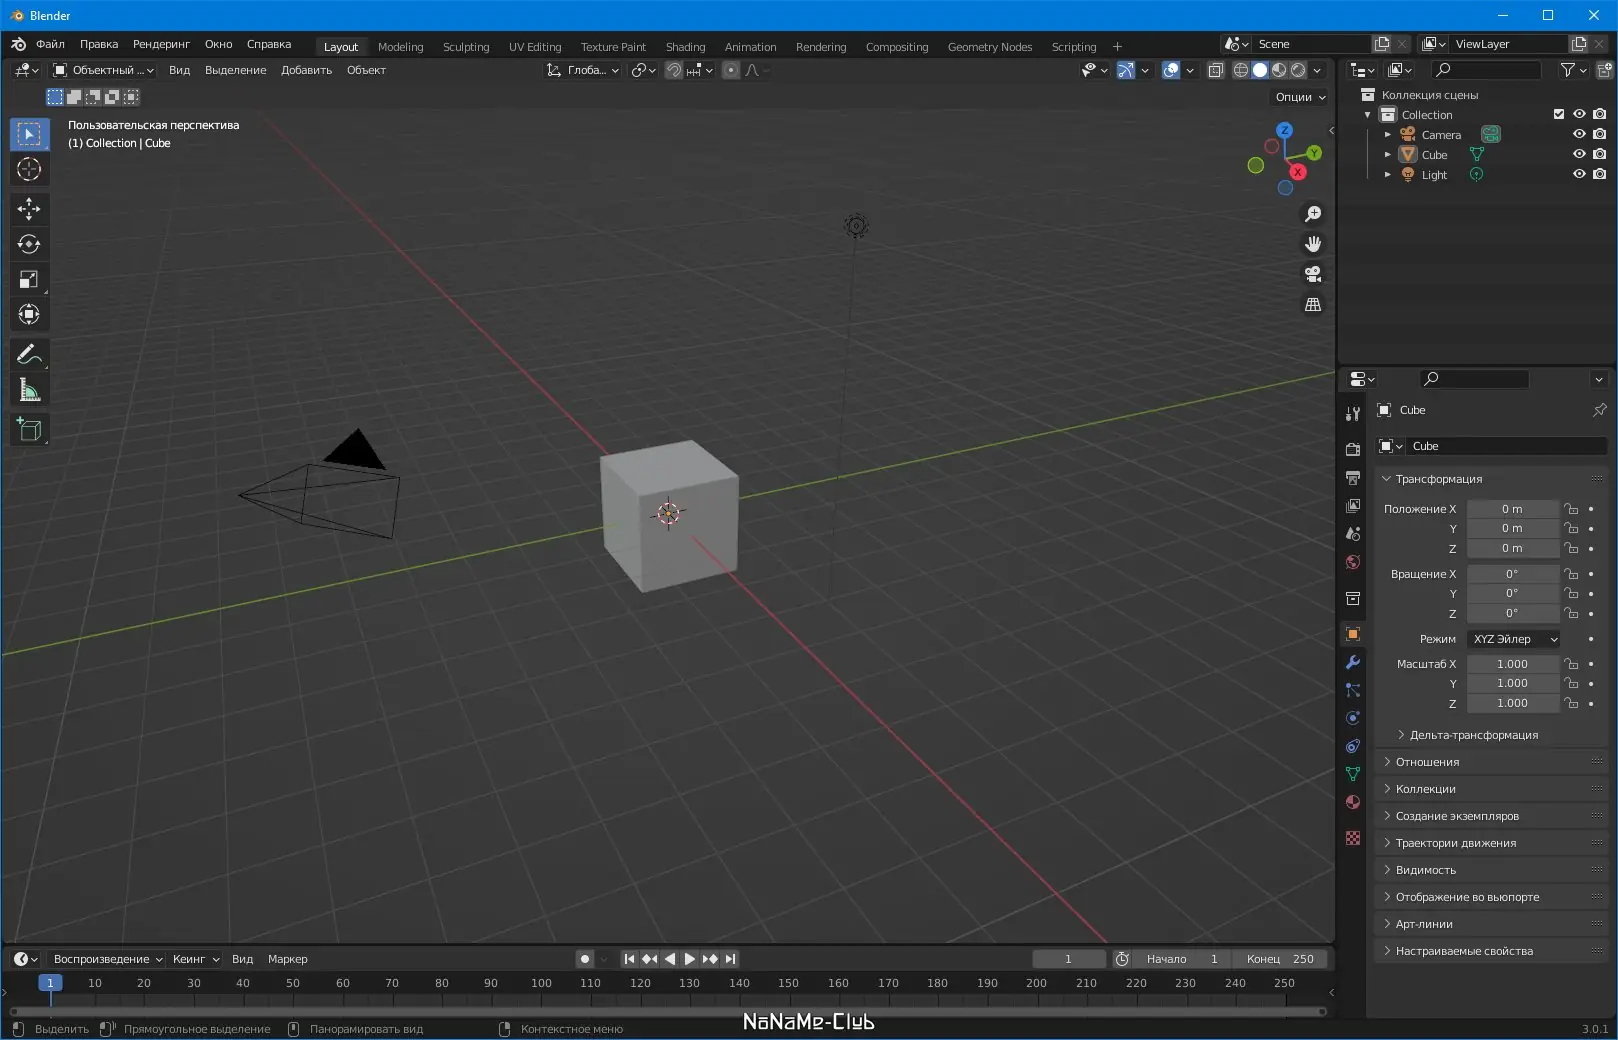
Task: Activate the Annotate pencil tool
Action: point(29,355)
